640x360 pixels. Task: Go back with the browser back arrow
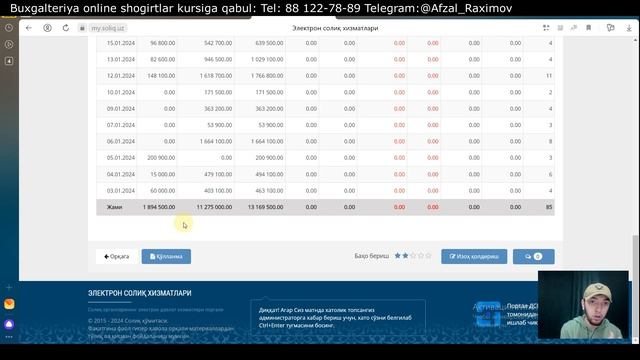[x=29, y=28]
